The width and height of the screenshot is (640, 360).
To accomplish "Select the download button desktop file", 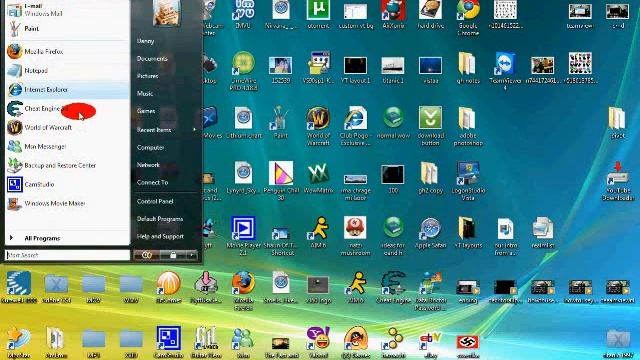I will pos(430,126).
